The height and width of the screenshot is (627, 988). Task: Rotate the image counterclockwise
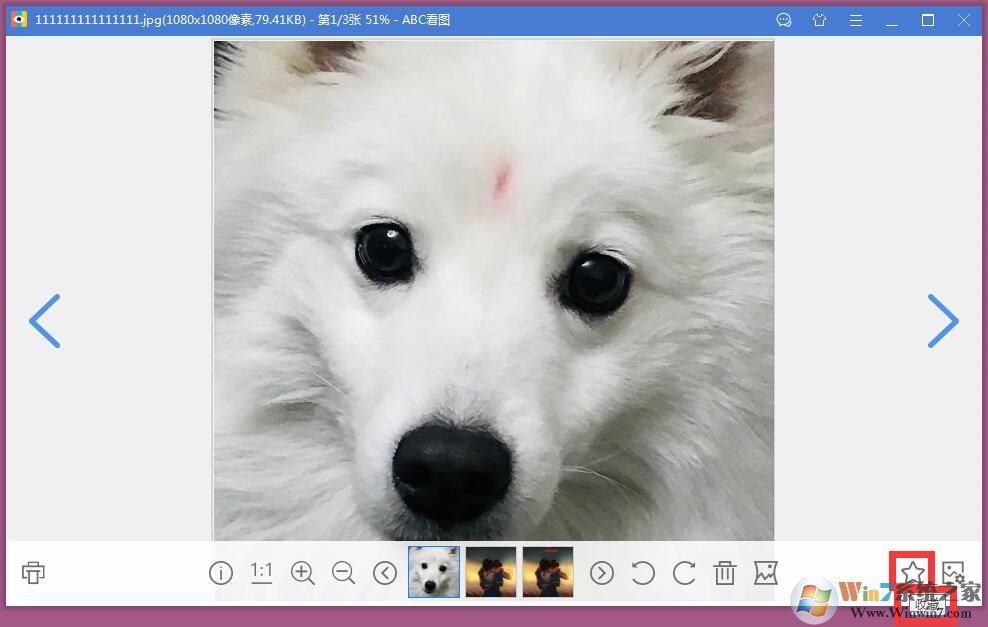643,573
